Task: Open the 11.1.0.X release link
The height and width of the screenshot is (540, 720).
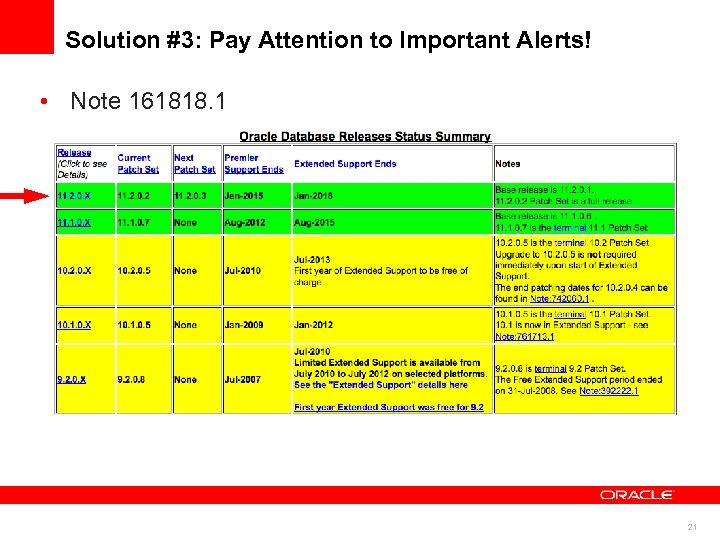Action: (x=74, y=223)
